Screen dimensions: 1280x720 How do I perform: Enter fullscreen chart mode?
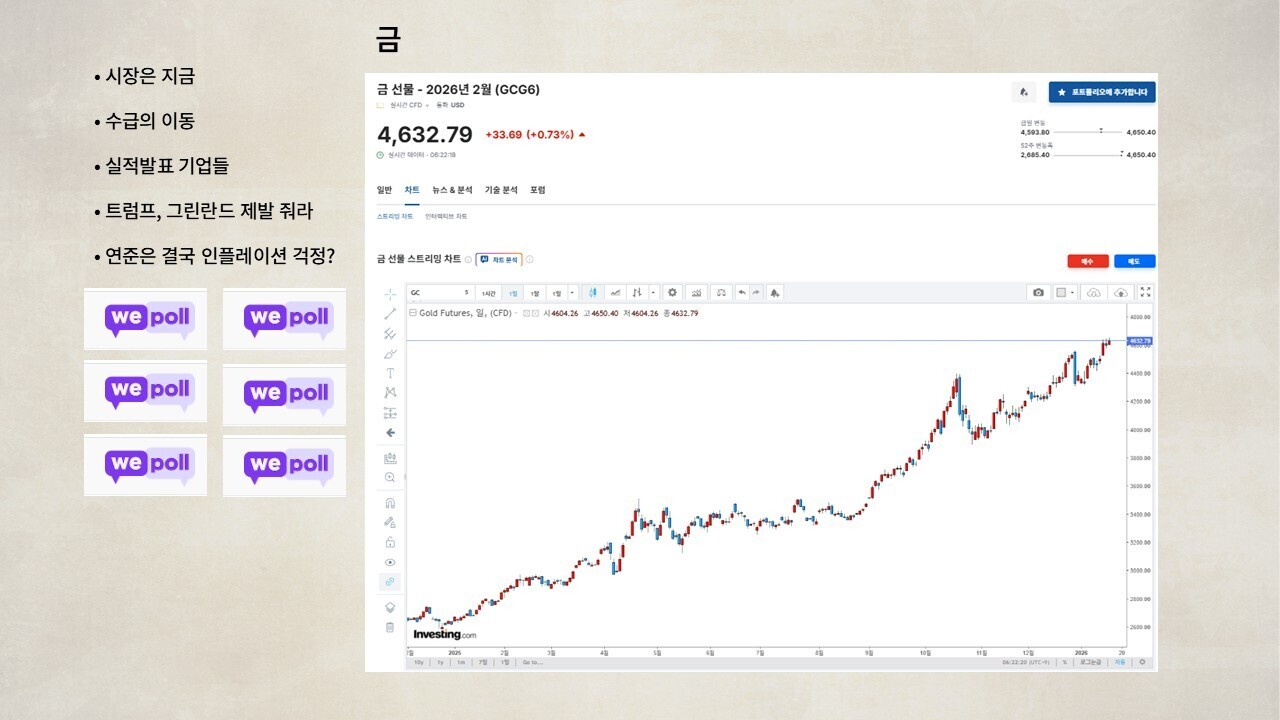point(1146,293)
